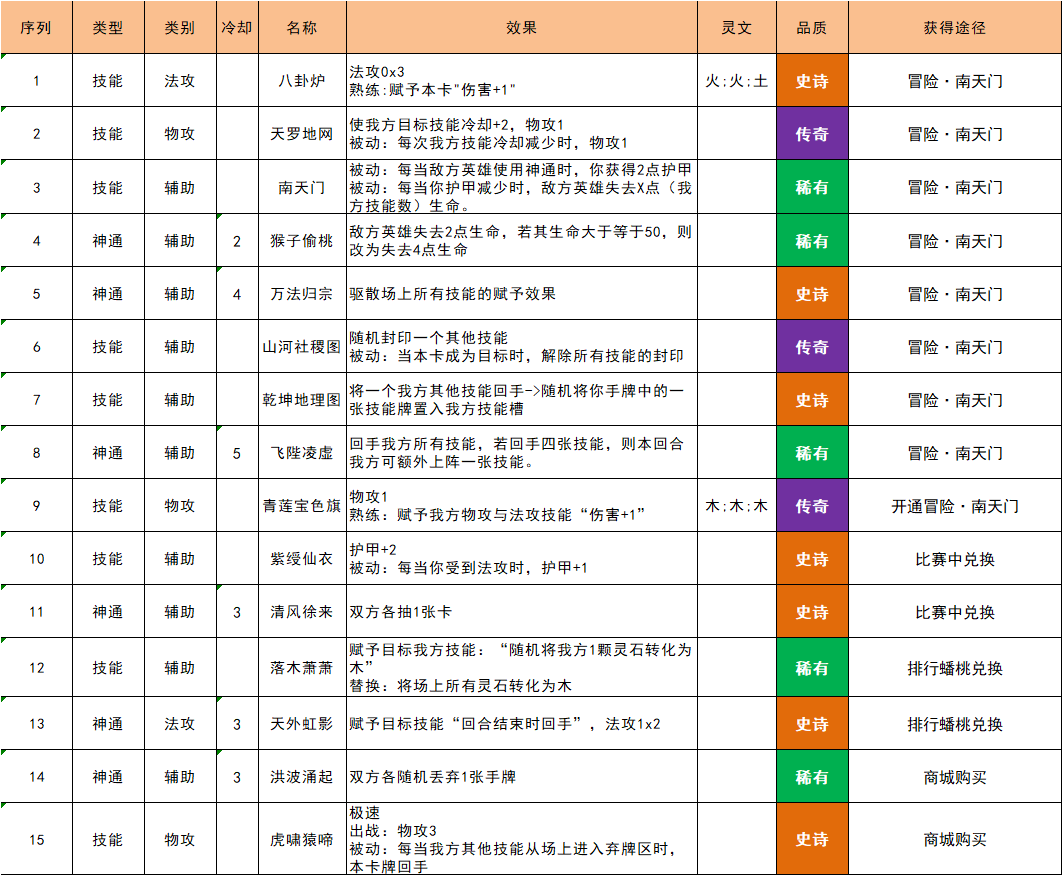Click the 类别 column header
Screen dimensions: 1062x875
point(180,28)
